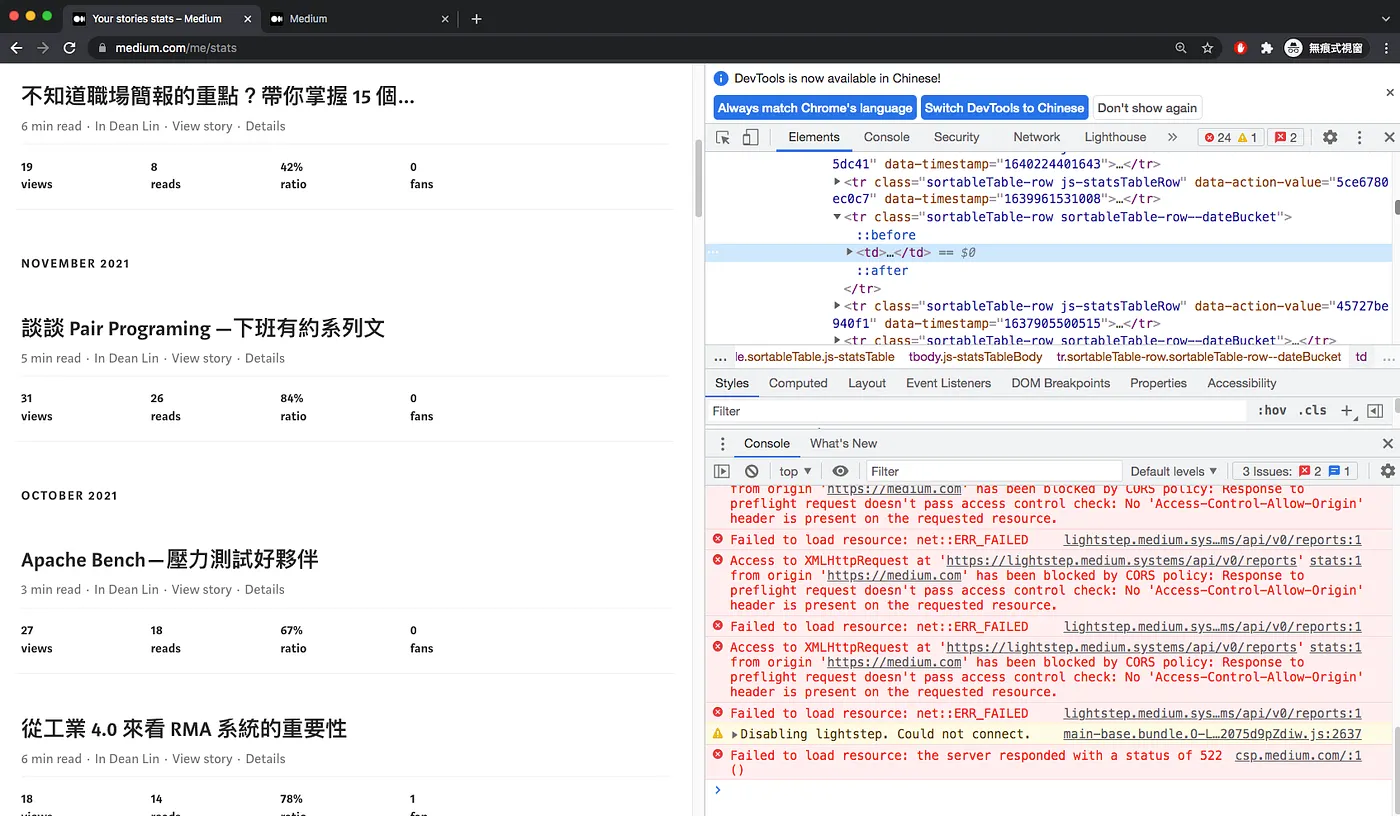Switch to Lighthouse tab
1400x816 pixels.
coord(1115,137)
